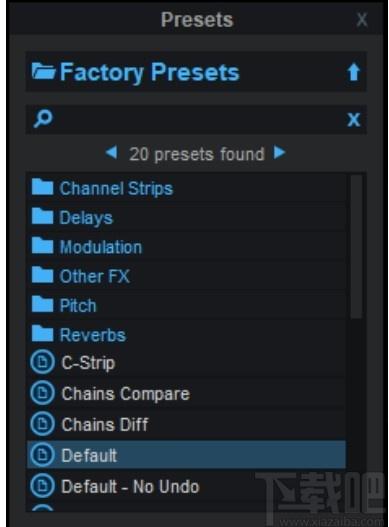This screenshot has width=389, height=527.
Task: Open the Modulation folder icon
Action: click(x=42, y=246)
